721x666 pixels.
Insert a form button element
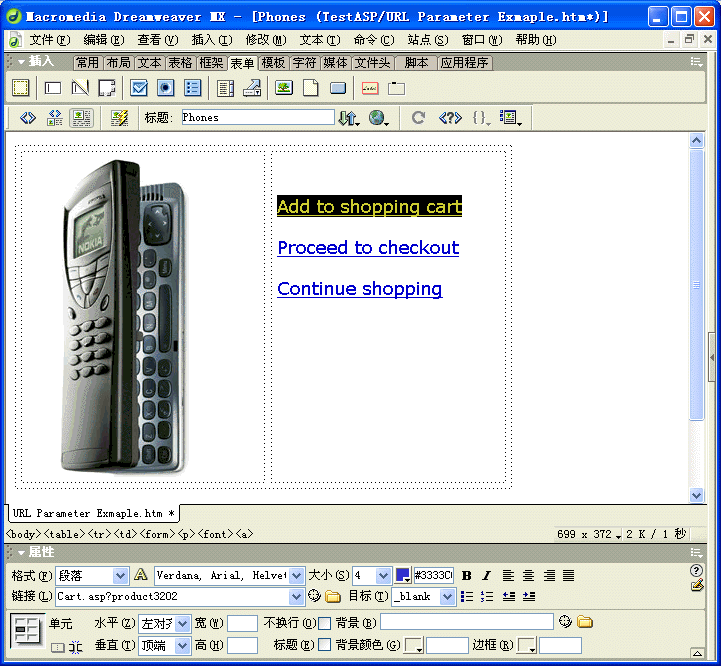tap(338, 88)
